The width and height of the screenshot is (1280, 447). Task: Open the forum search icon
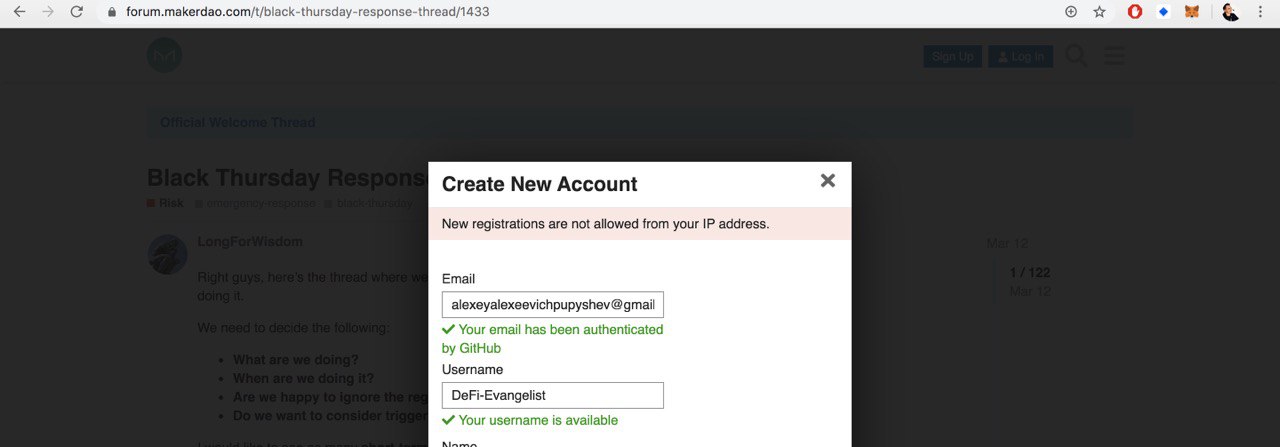pos(1076,55)
